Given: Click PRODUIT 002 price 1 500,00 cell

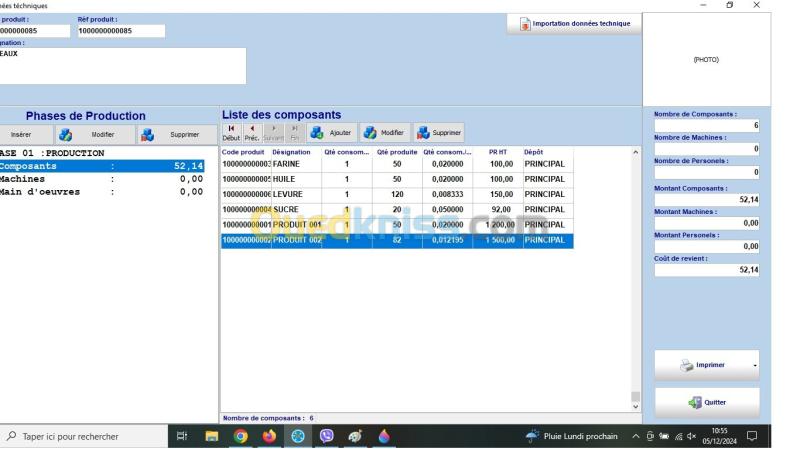Looking at the screenshot, I should [498, 240].
